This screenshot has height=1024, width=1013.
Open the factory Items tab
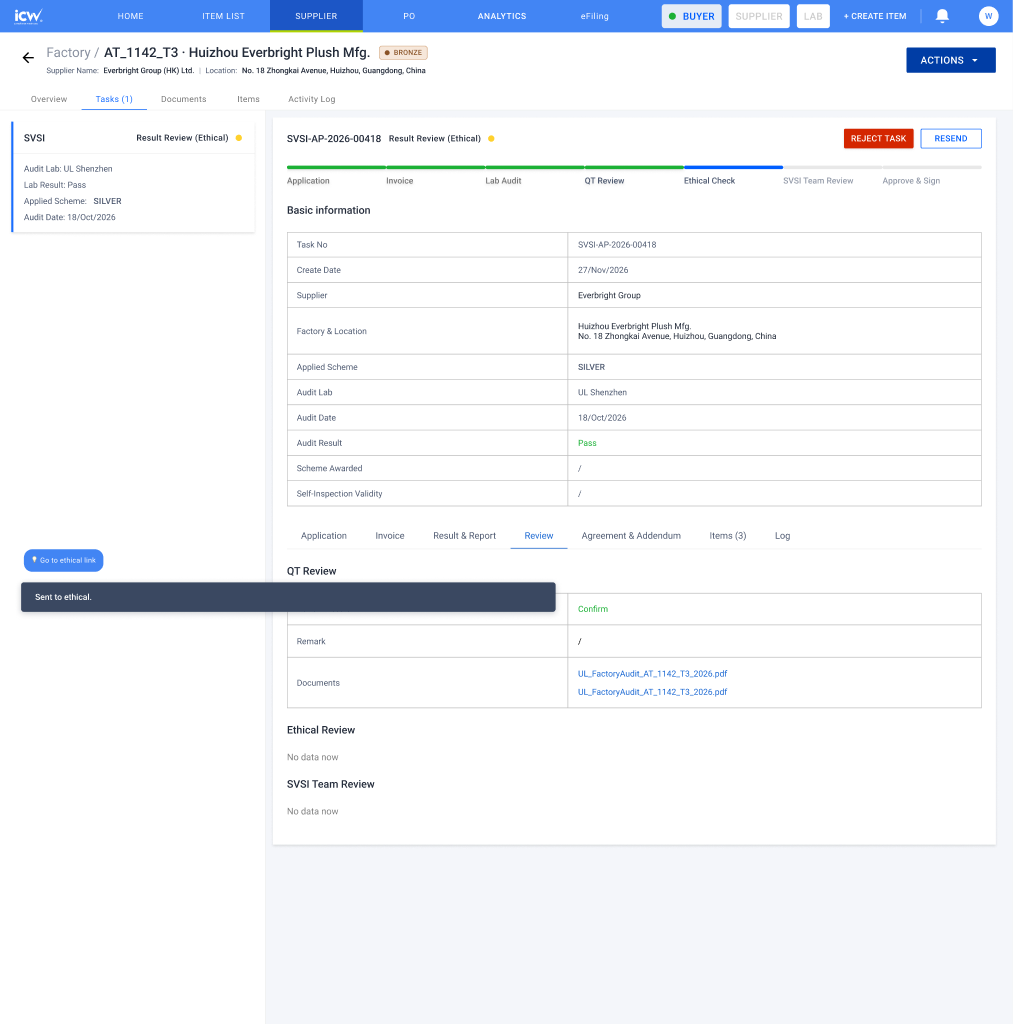pos(248,99)
